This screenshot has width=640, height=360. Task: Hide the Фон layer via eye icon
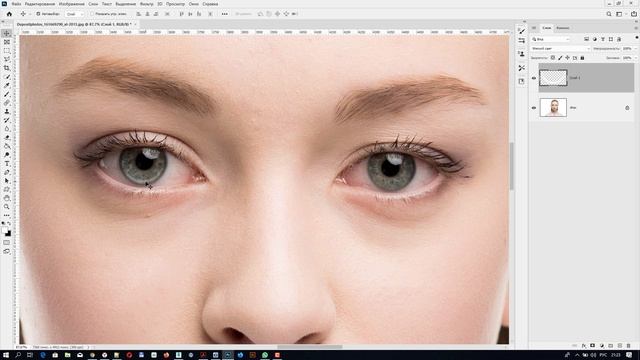tap(534, 108)
